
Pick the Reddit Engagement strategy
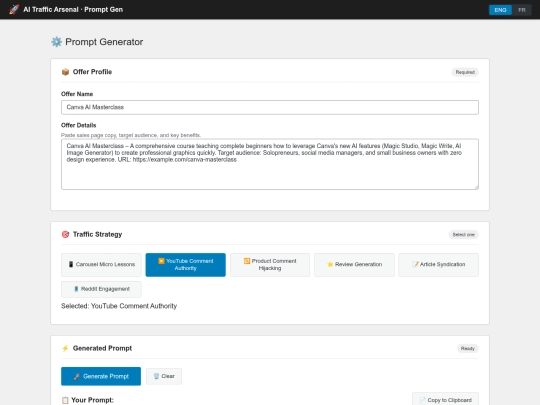[x=101, y=289]
